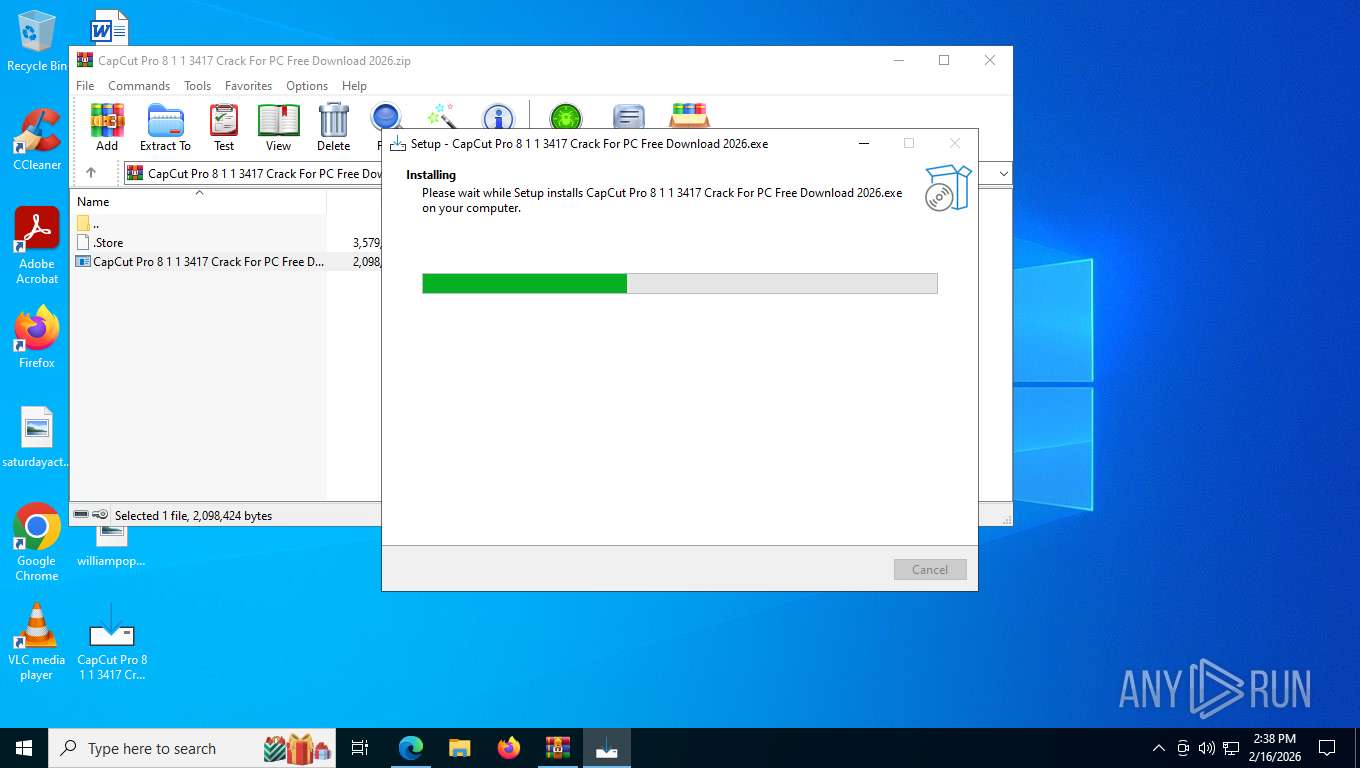1360x768 pixels.
Task: Open the Tools menu
Action: (x=197, y=86)
